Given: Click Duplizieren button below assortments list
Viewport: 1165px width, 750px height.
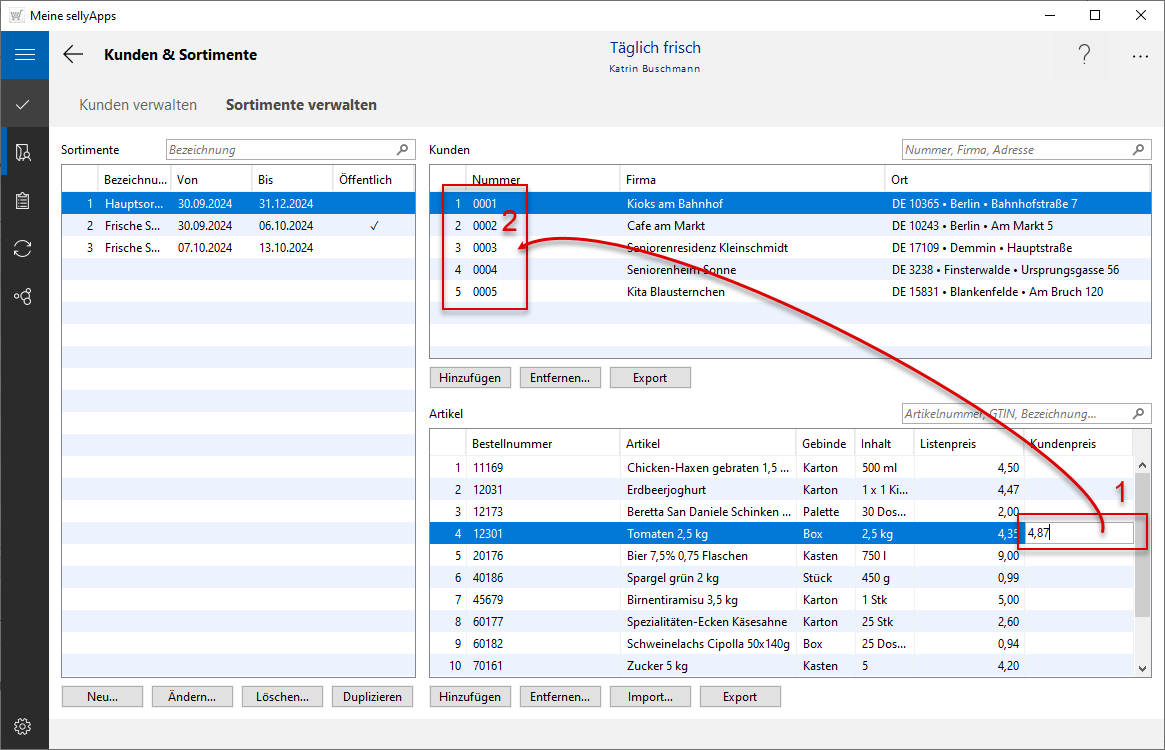Looking at the screenshot, I should coord(372,697).
